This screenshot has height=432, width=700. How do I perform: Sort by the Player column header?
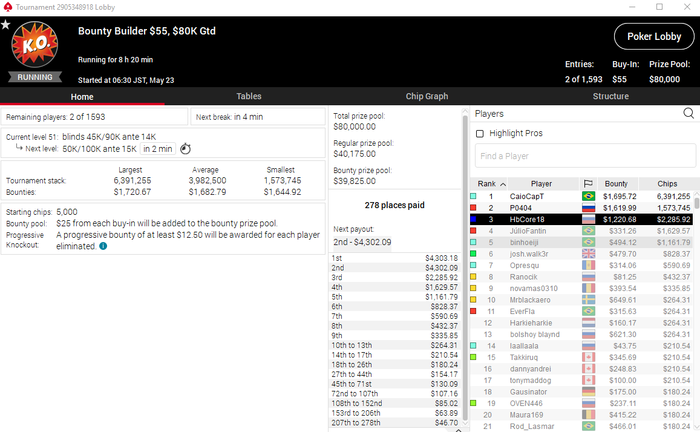pos(542,184)
